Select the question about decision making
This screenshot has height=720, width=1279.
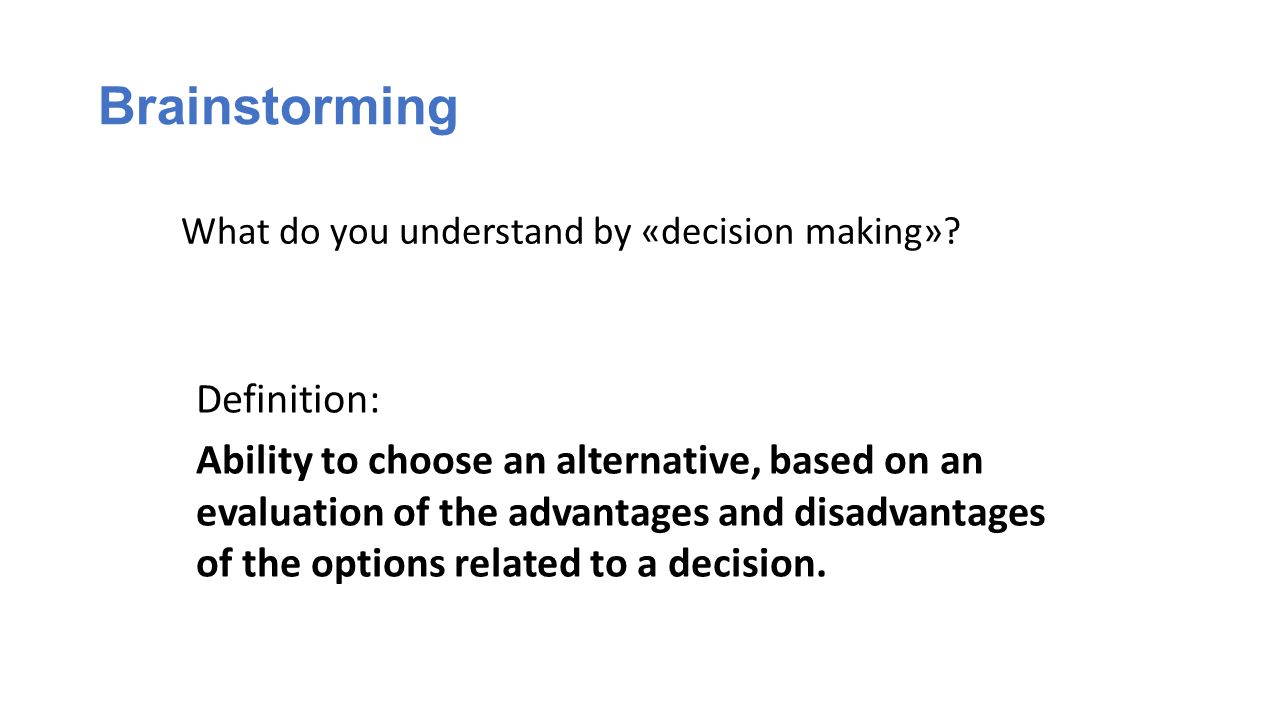[x=571, y=232]
